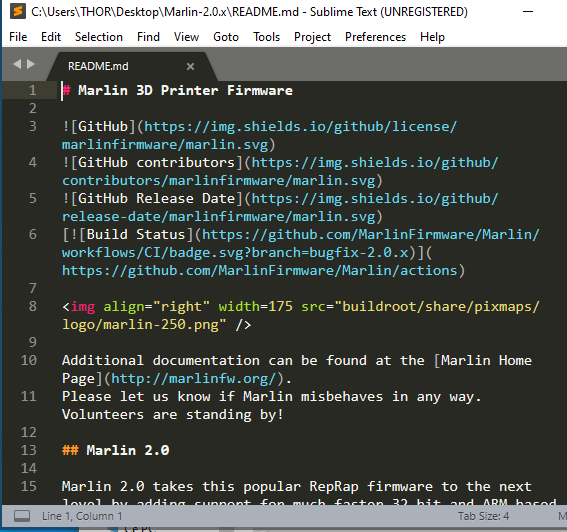
Task: Click 'workflows/CI/badge.svg?branch=bugfix-2.0.x' URL segment
Action: tap(235, 252)
